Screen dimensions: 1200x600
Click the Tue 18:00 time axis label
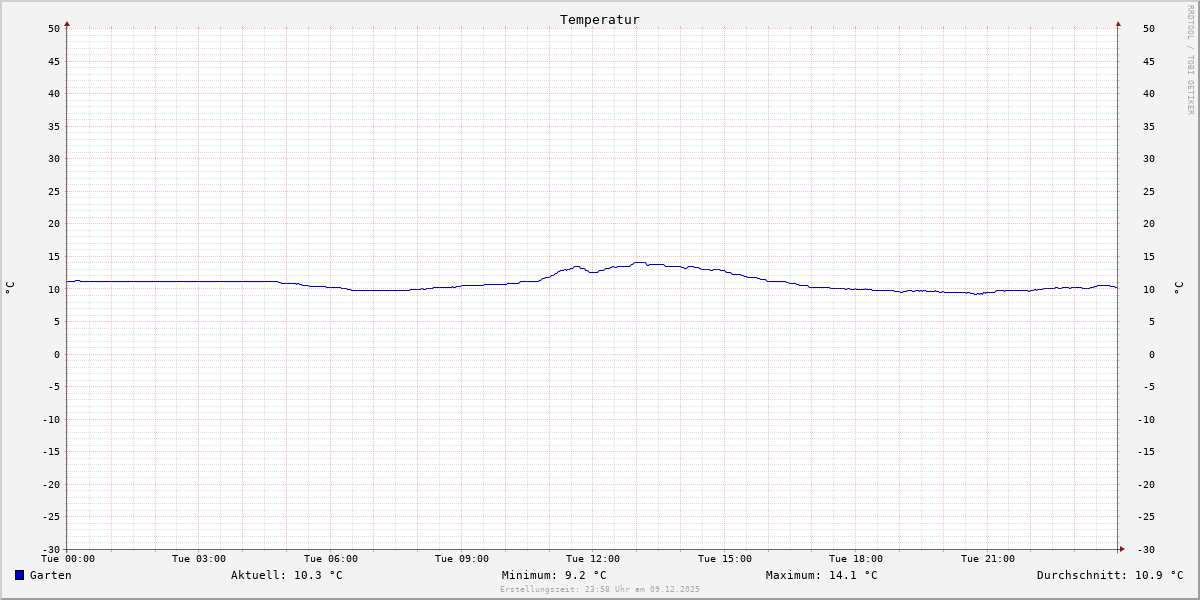(856, 559)
